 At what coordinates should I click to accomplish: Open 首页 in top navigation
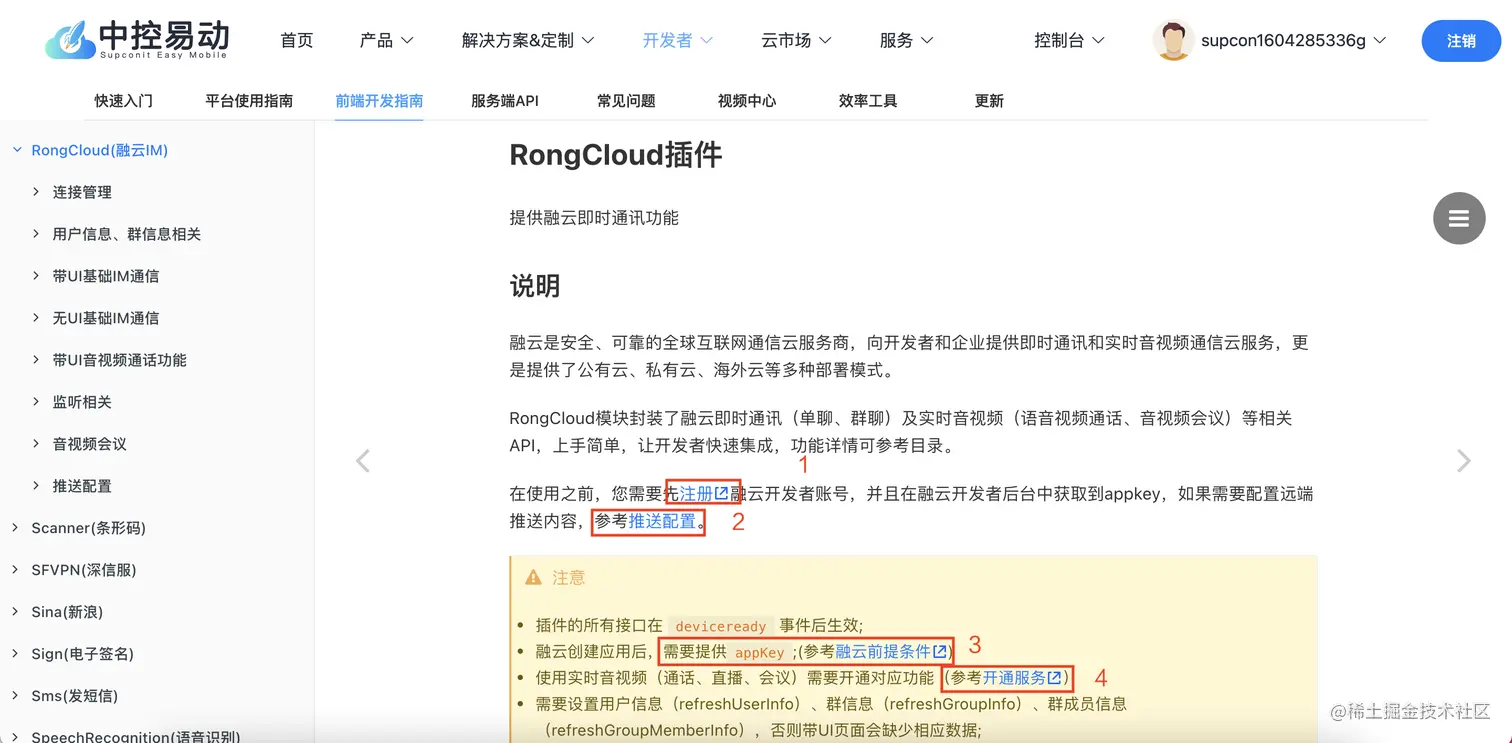[297, 40]
